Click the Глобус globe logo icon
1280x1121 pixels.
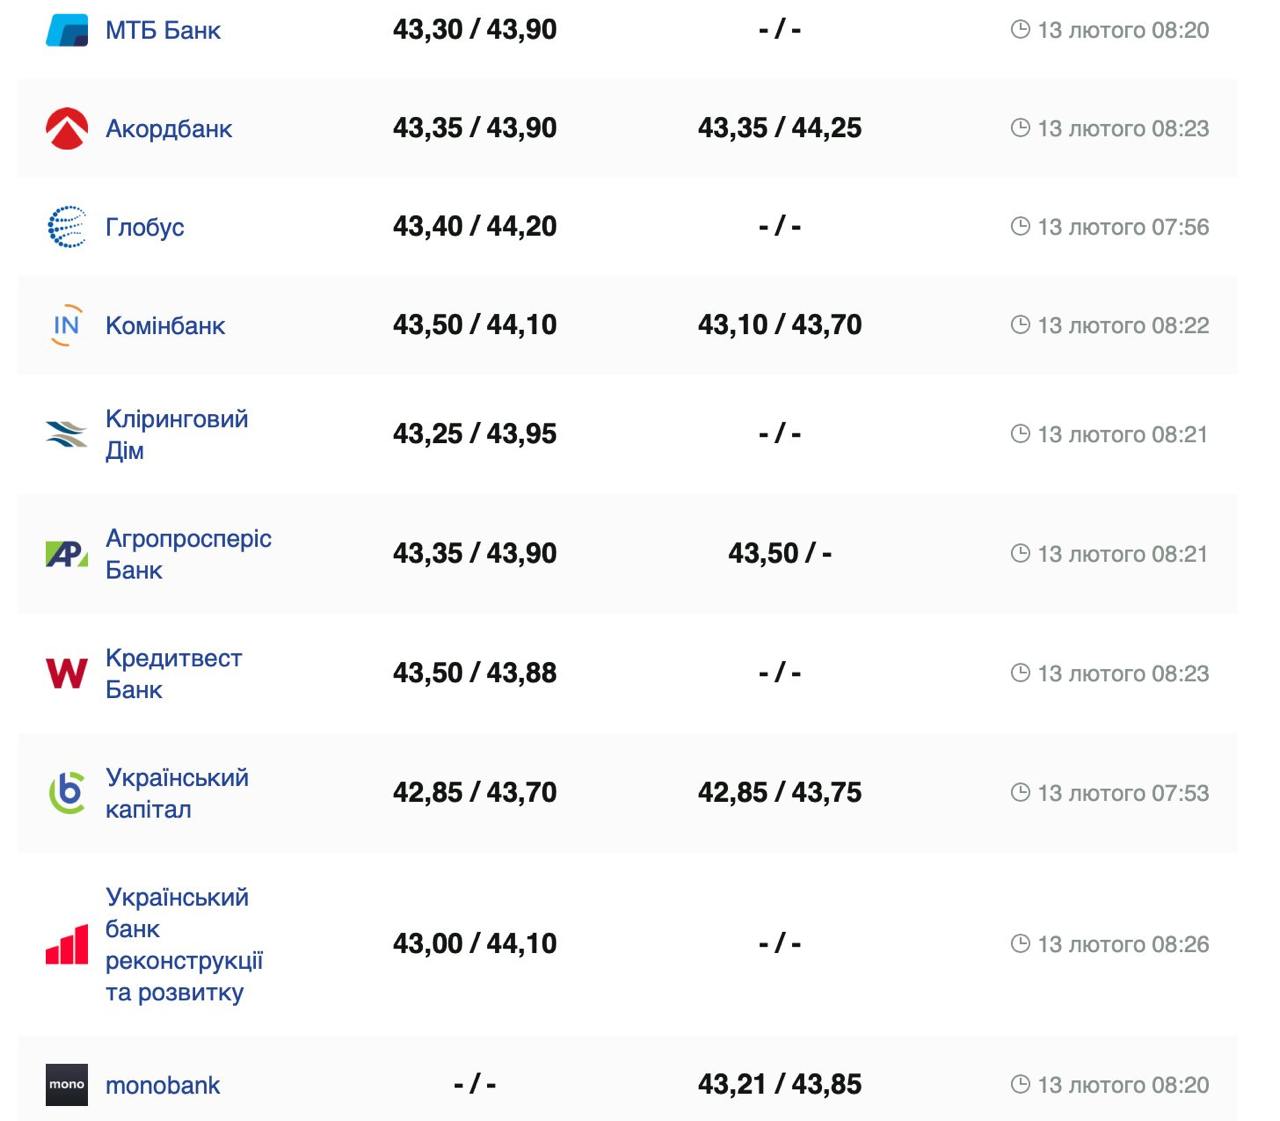tap(67, 227)
